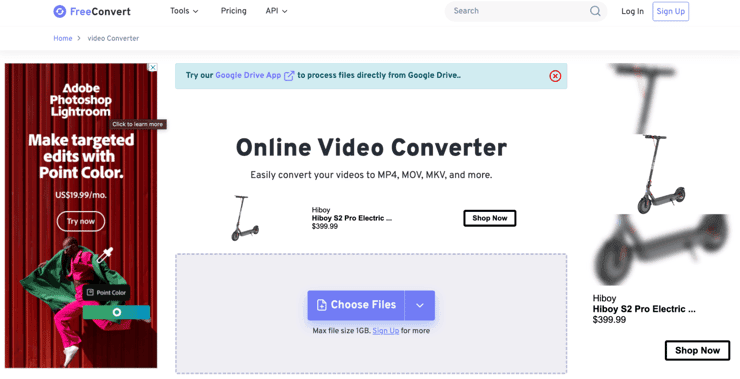
Task: Click the Try now button in Lightroom ad
Action: coord(81,221)
